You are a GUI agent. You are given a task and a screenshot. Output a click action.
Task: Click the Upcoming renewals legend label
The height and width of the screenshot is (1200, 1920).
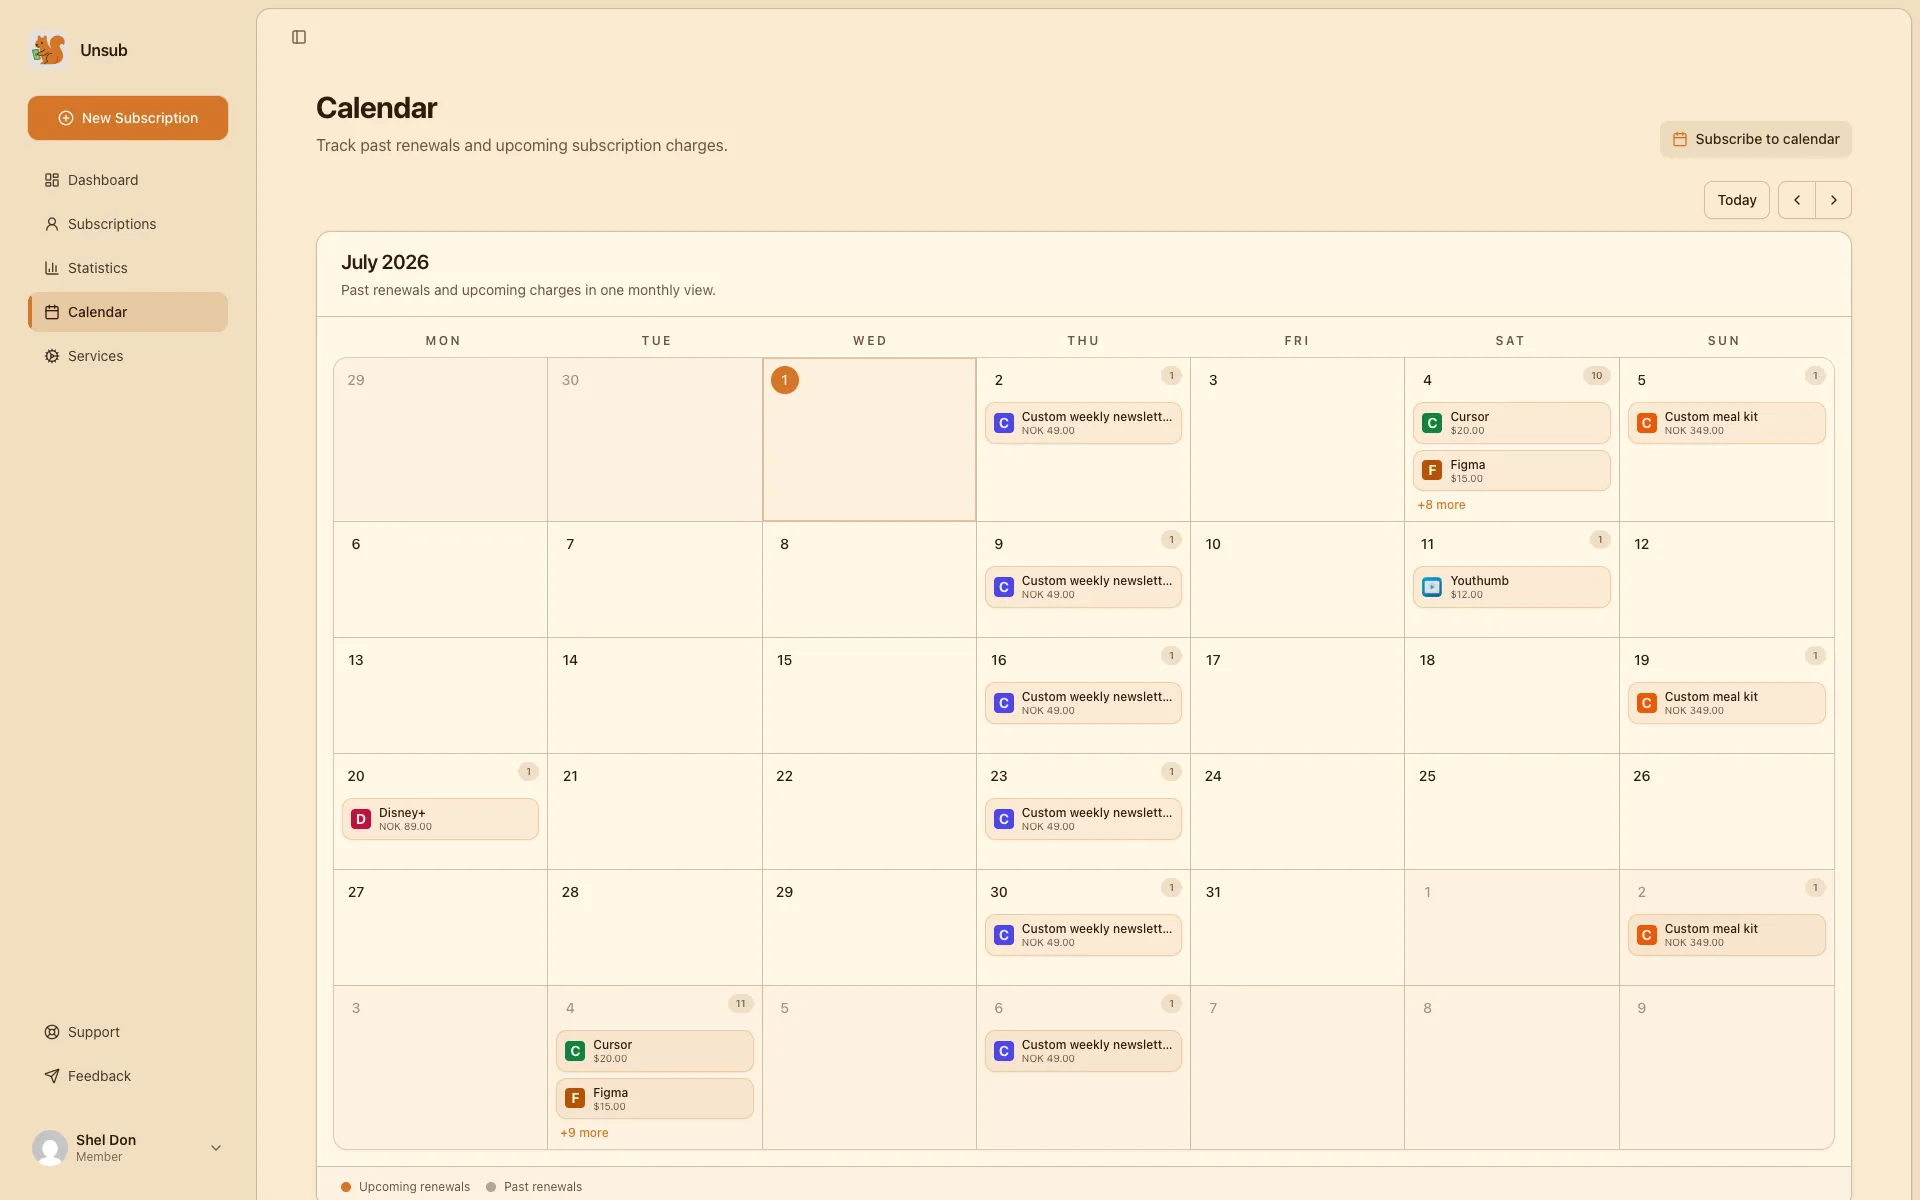[x=414, y=1187]
